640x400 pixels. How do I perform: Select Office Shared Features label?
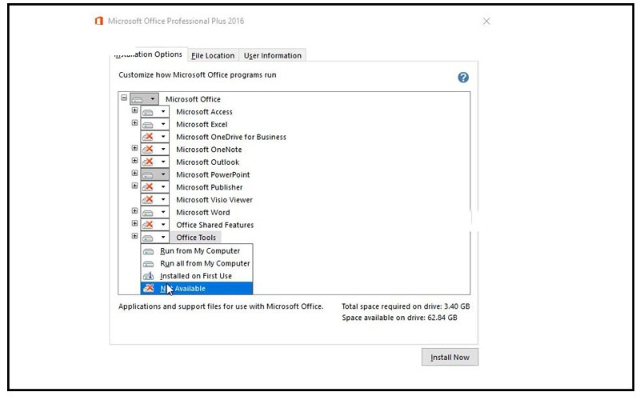[215, 225]
